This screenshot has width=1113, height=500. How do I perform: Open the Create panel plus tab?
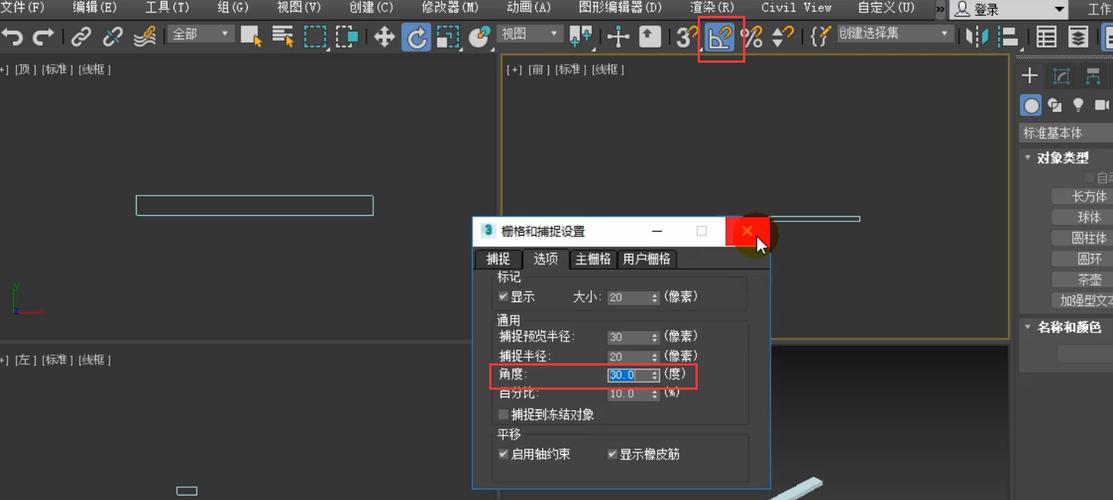click(x=1030, y=75)
